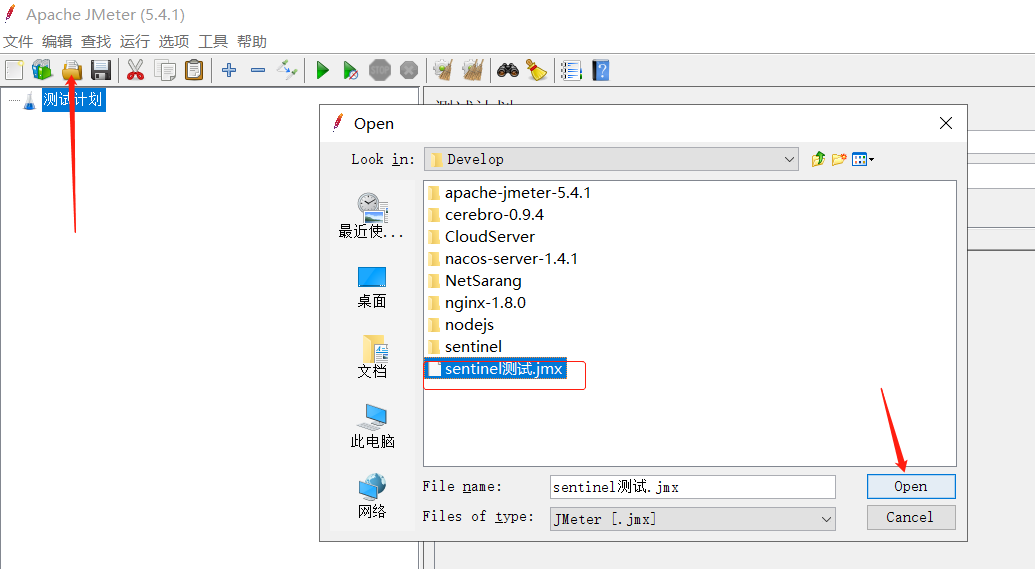Click Start no pauses icon

click(x=351, y=70)
